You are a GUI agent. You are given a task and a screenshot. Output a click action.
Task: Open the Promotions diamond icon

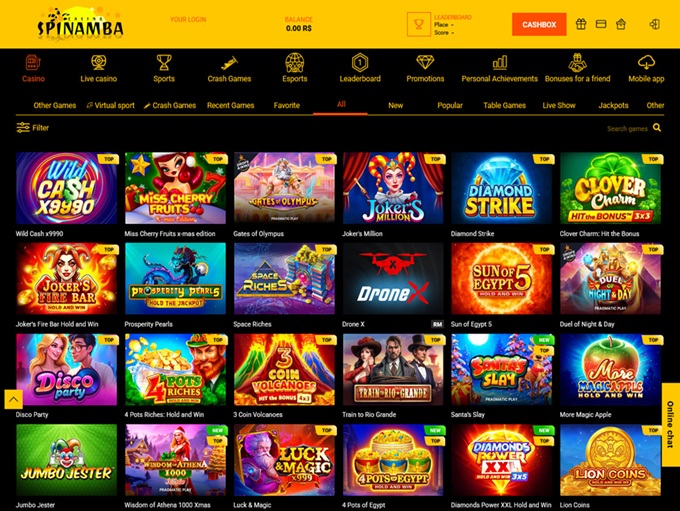425,62
